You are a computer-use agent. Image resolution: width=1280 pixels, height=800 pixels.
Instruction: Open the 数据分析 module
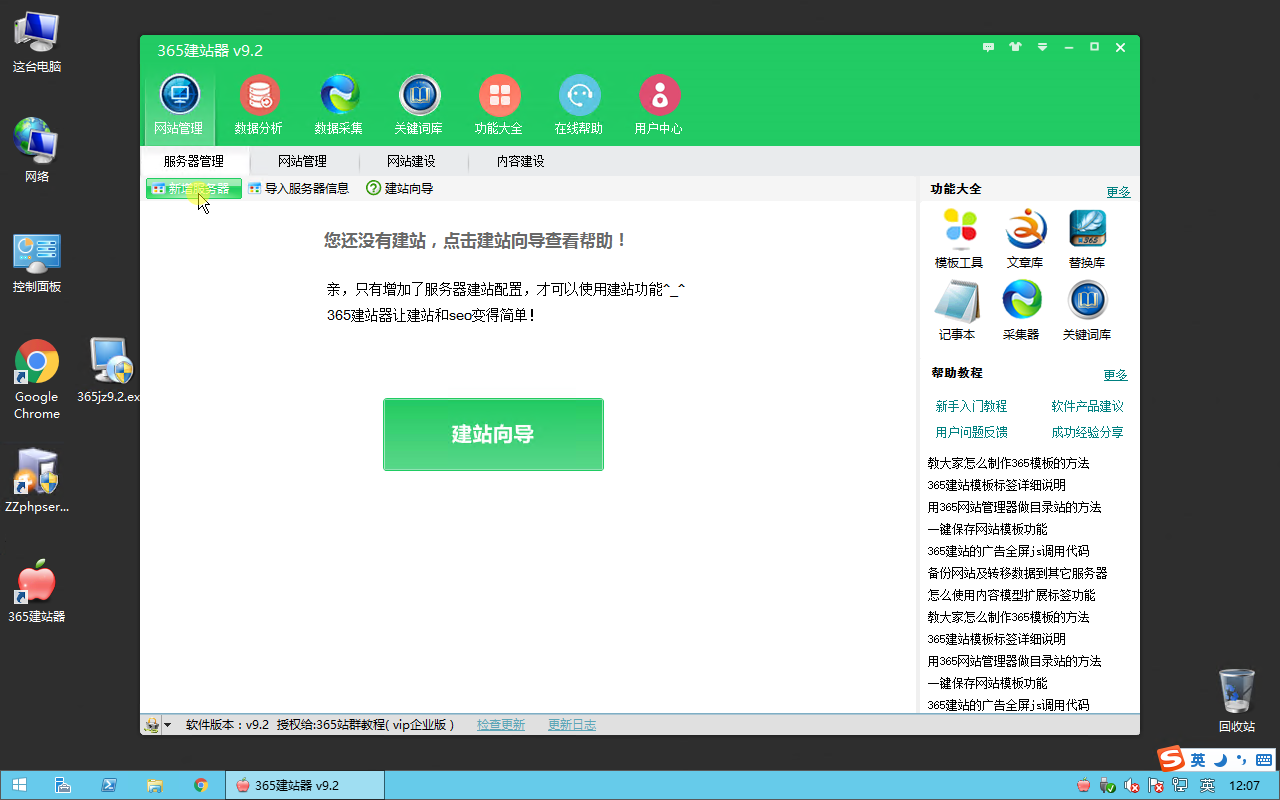[259, 105]
